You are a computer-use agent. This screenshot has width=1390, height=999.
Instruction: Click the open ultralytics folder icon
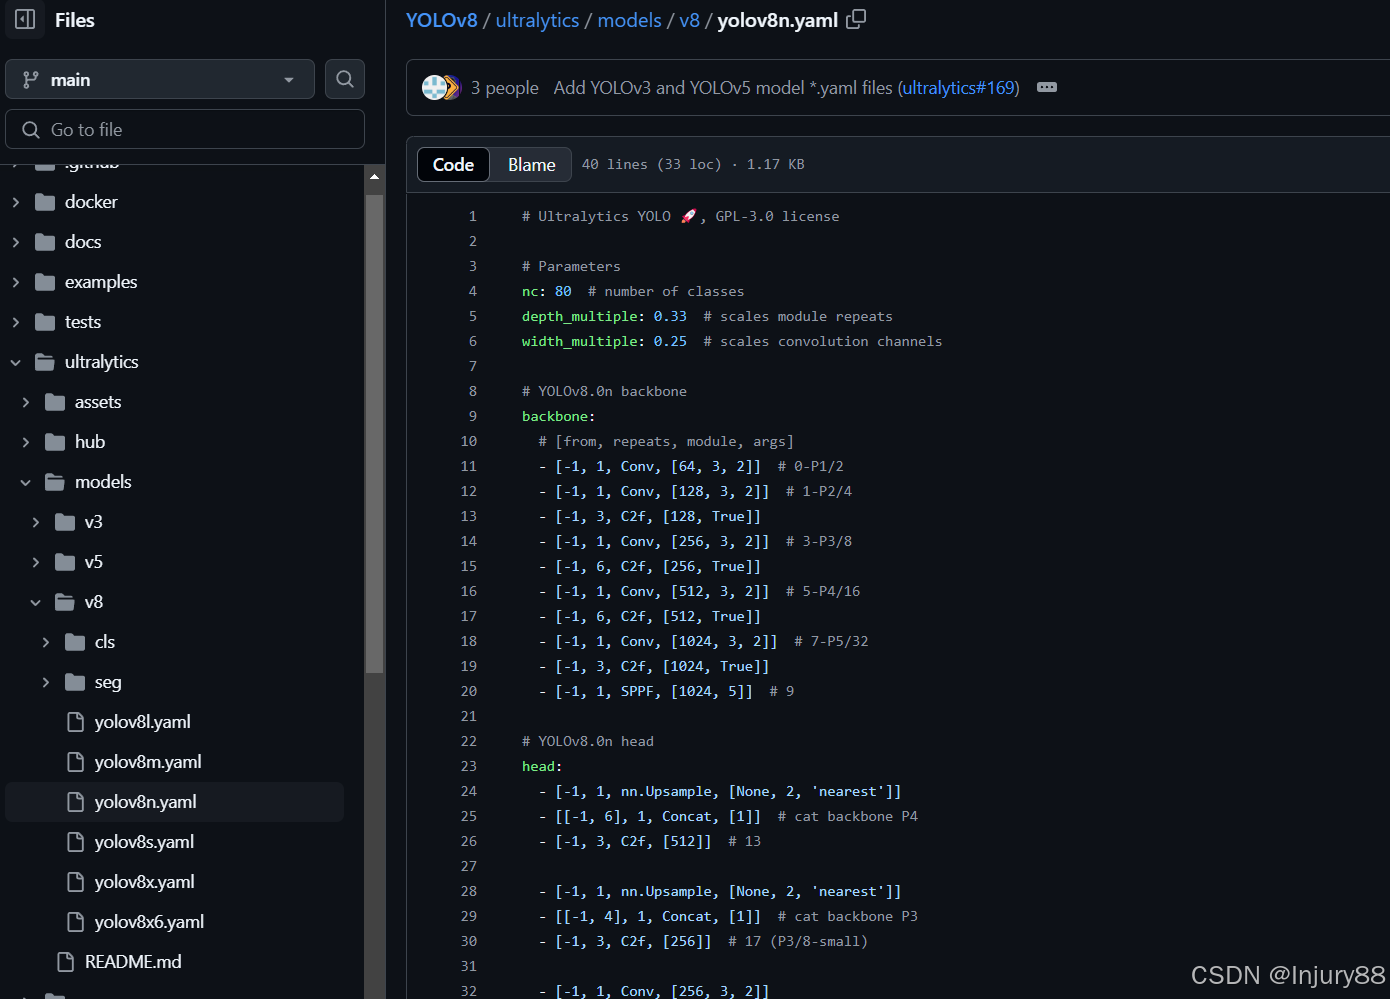(x=45, y=362)
